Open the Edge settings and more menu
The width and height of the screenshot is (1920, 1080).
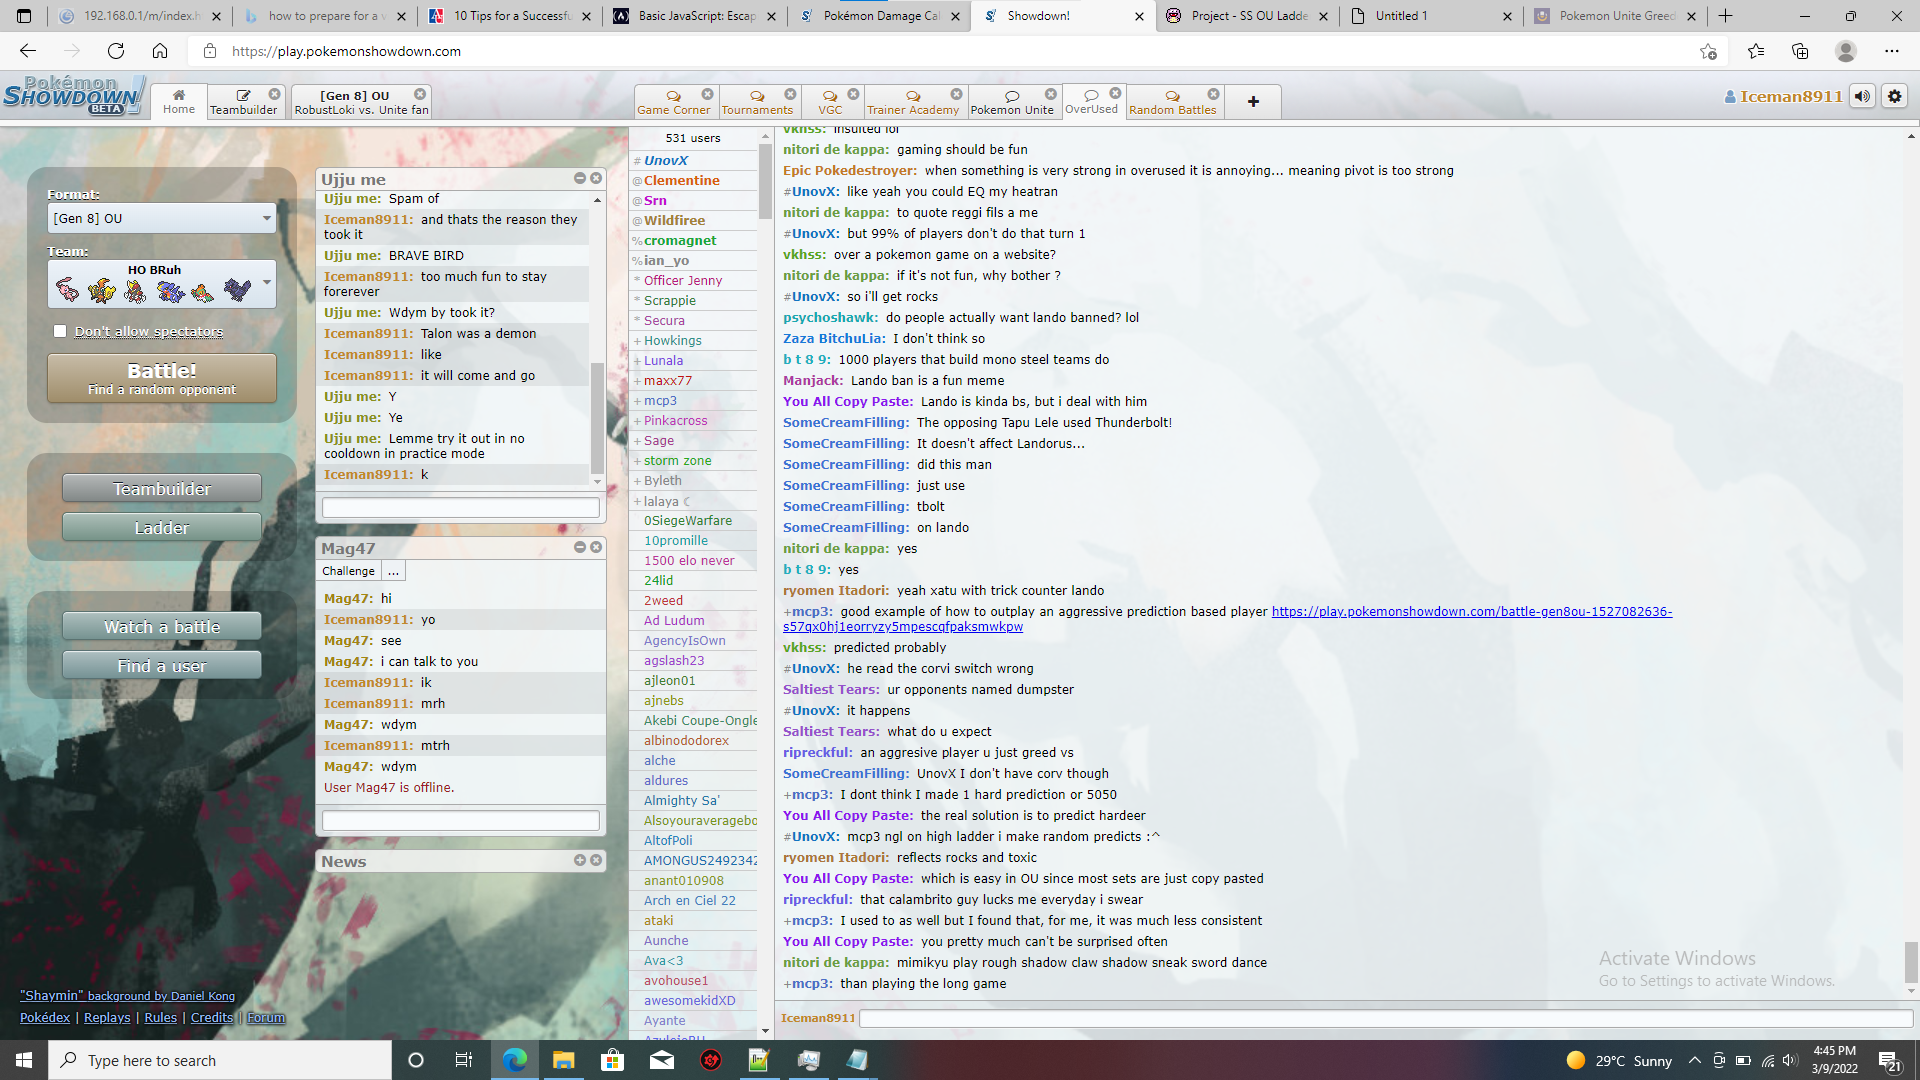[1891, 51]
